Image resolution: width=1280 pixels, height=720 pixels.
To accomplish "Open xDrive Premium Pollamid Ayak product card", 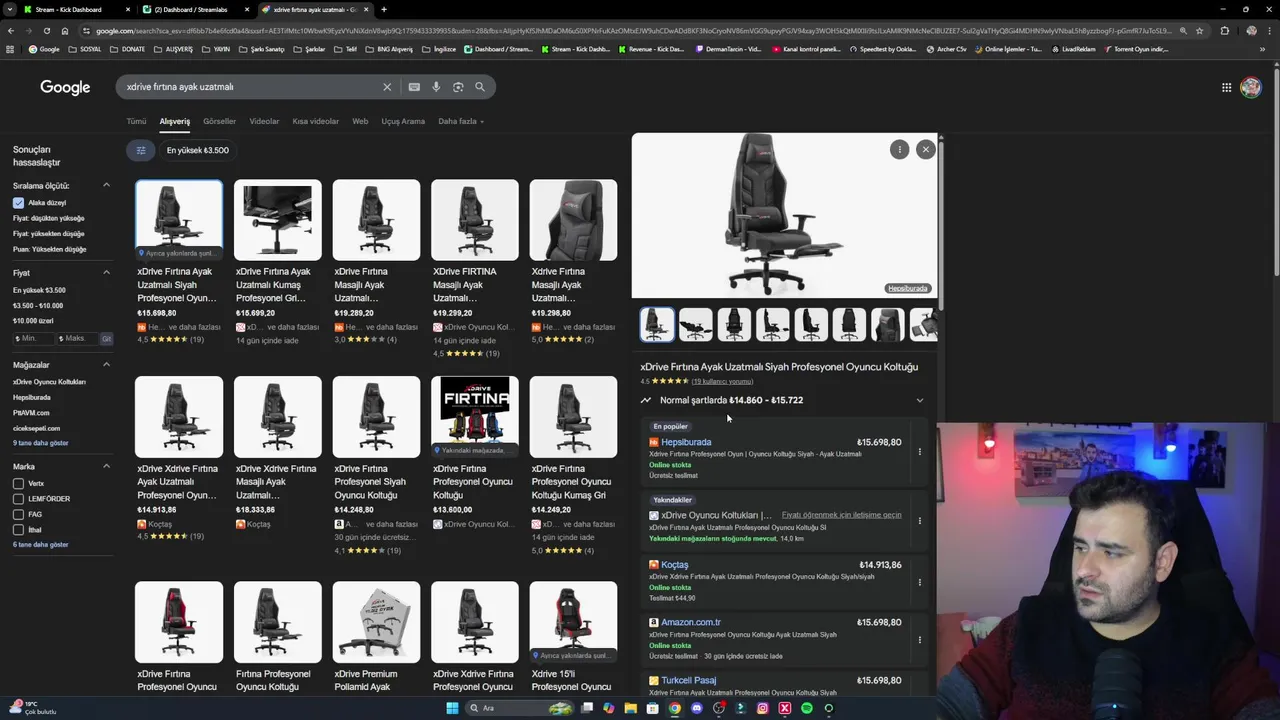I will (376, 638).
